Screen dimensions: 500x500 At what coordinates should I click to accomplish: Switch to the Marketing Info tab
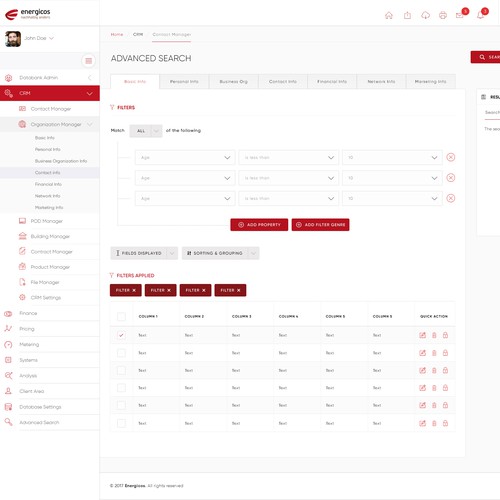tap(431, 82)
